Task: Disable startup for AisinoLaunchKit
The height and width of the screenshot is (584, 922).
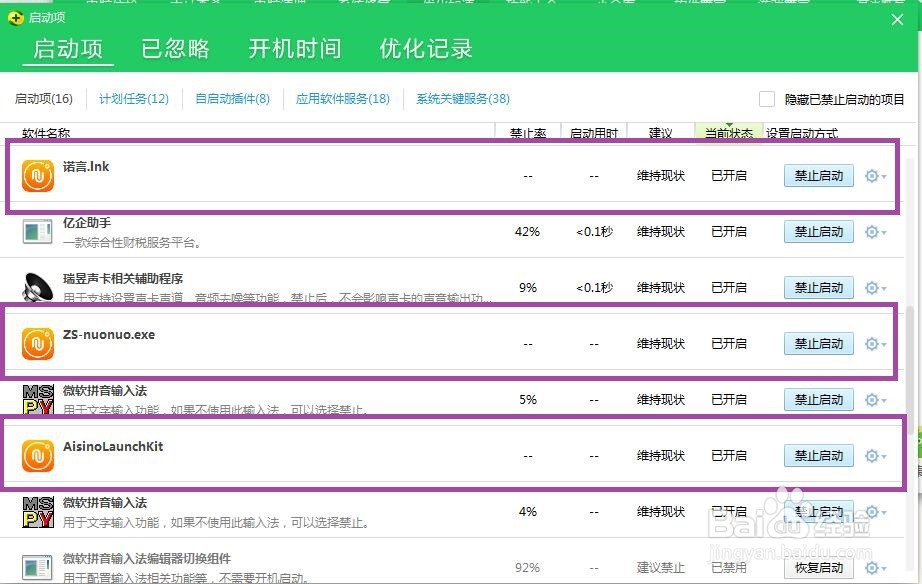Action: [819, 456]
